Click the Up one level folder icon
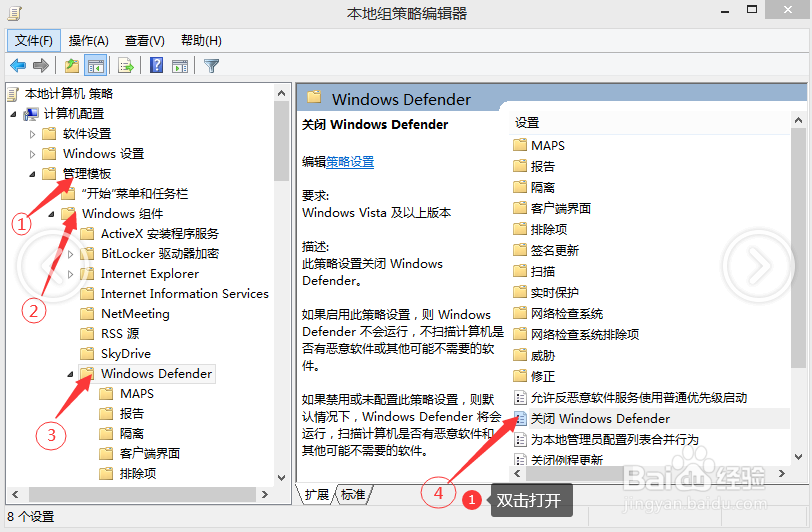 [72, 66]
